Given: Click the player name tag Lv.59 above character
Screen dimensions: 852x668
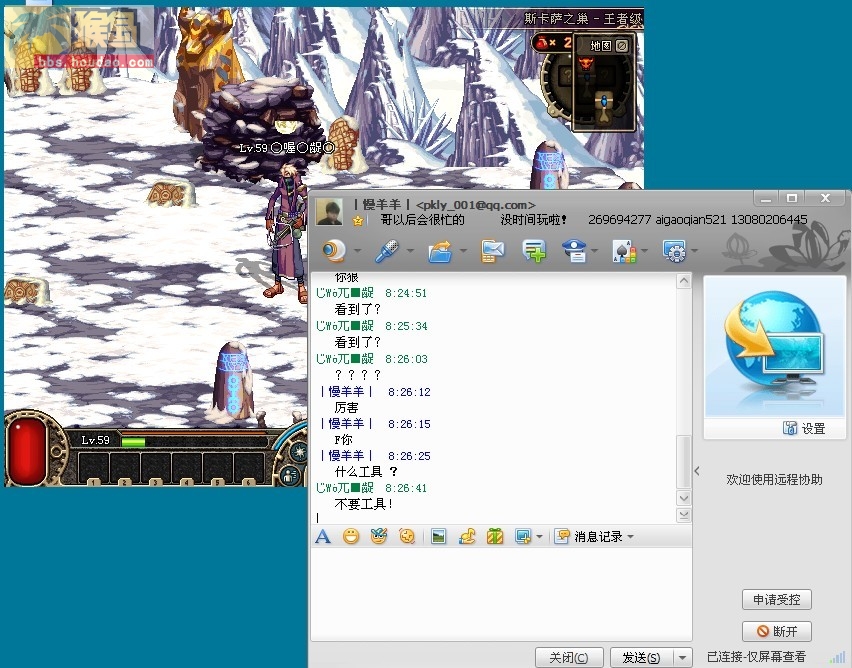Looking at the screenshot, I should [x=286, y=148].
